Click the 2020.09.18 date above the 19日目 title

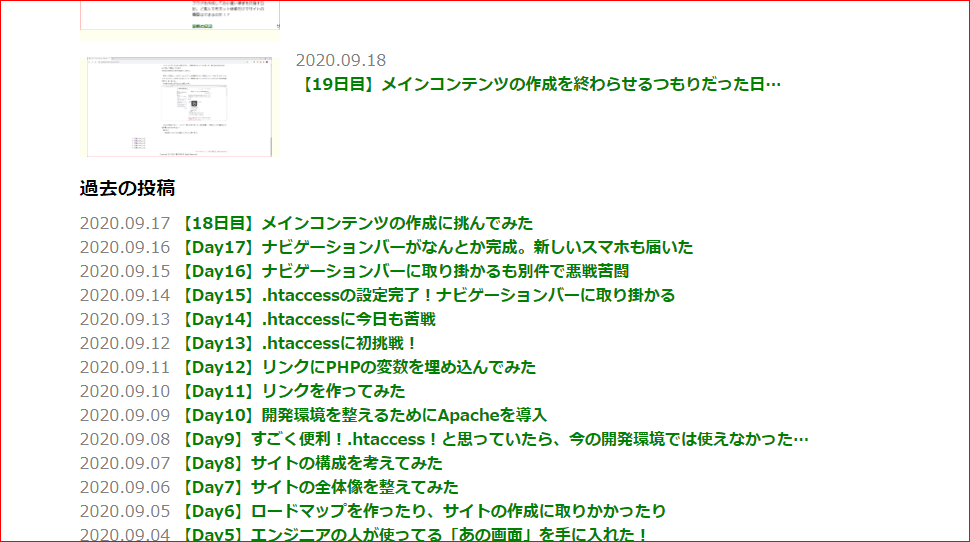pos(340,60)
